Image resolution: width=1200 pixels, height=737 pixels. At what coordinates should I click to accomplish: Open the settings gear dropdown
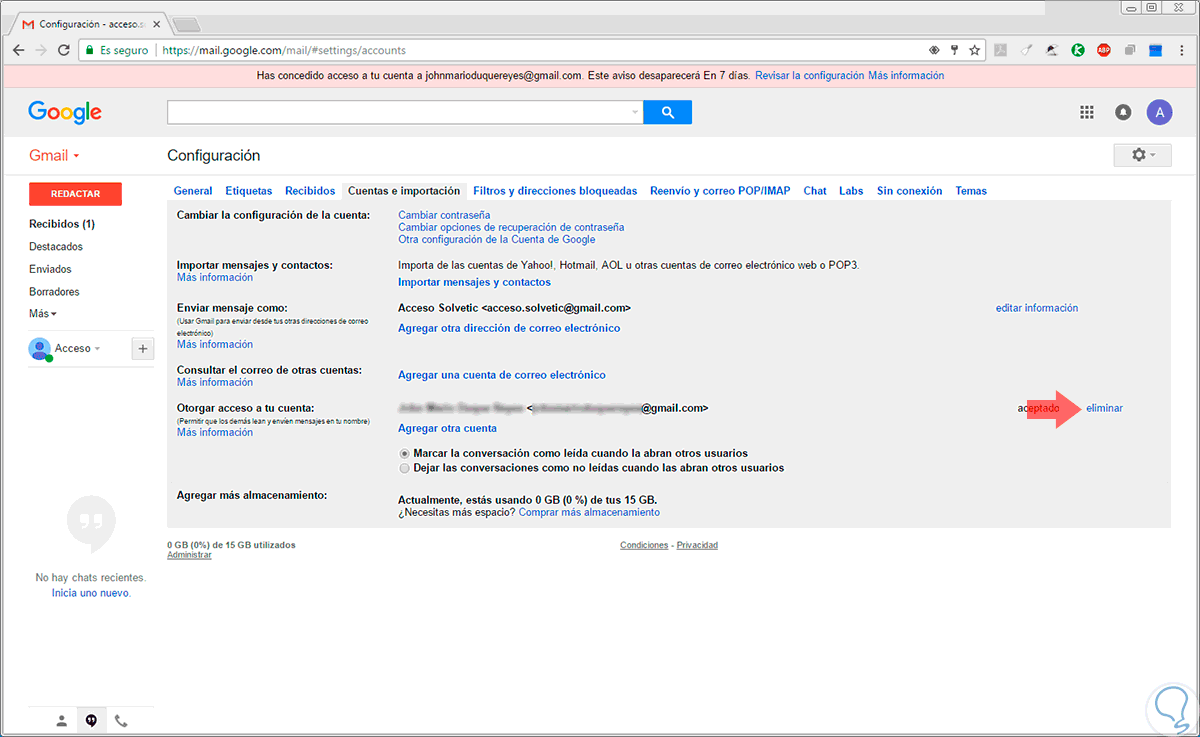coord(1142,155)
